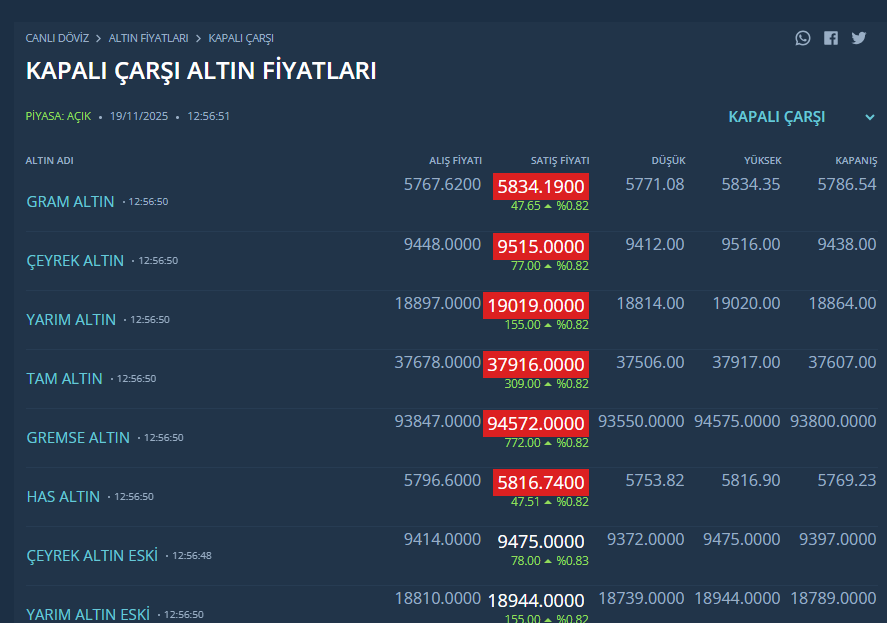The image size is (887, 623).
Task: Open Çeyrek Altın Eski details
Action: pos(92,555)
